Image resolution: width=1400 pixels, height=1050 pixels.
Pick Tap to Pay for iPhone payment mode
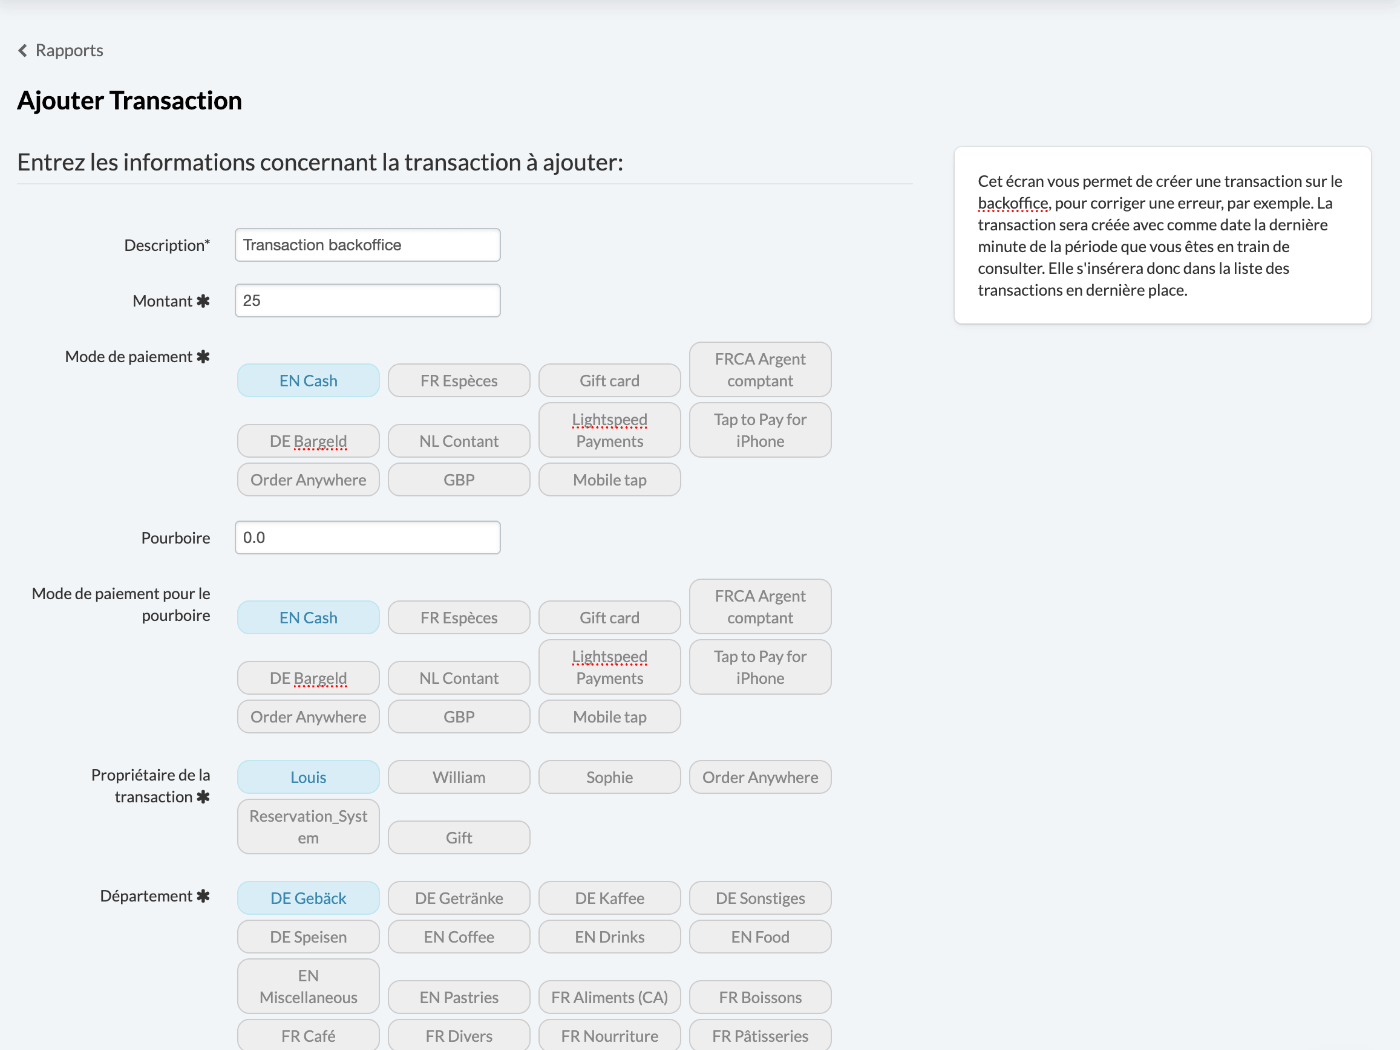760,430
